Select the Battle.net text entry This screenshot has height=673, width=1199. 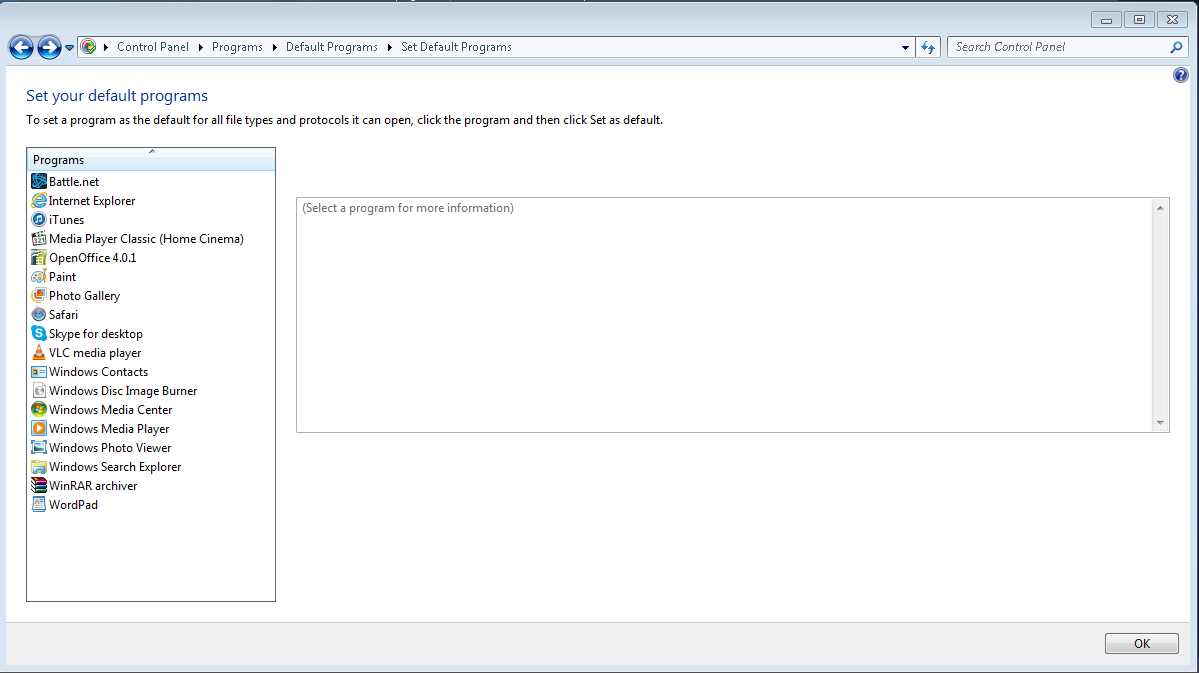coord(74,181)
